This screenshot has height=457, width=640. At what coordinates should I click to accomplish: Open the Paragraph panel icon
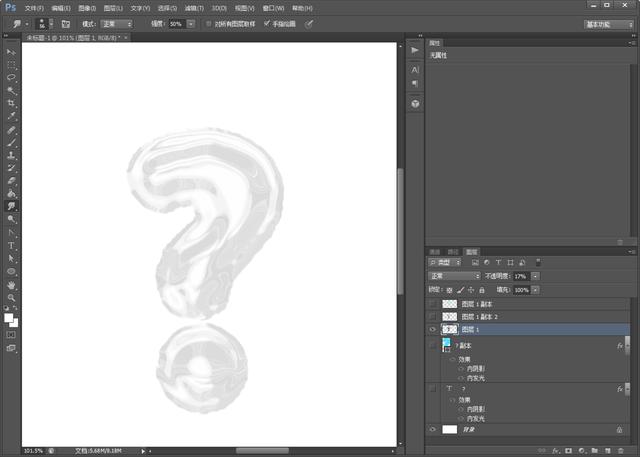[415, 84]
